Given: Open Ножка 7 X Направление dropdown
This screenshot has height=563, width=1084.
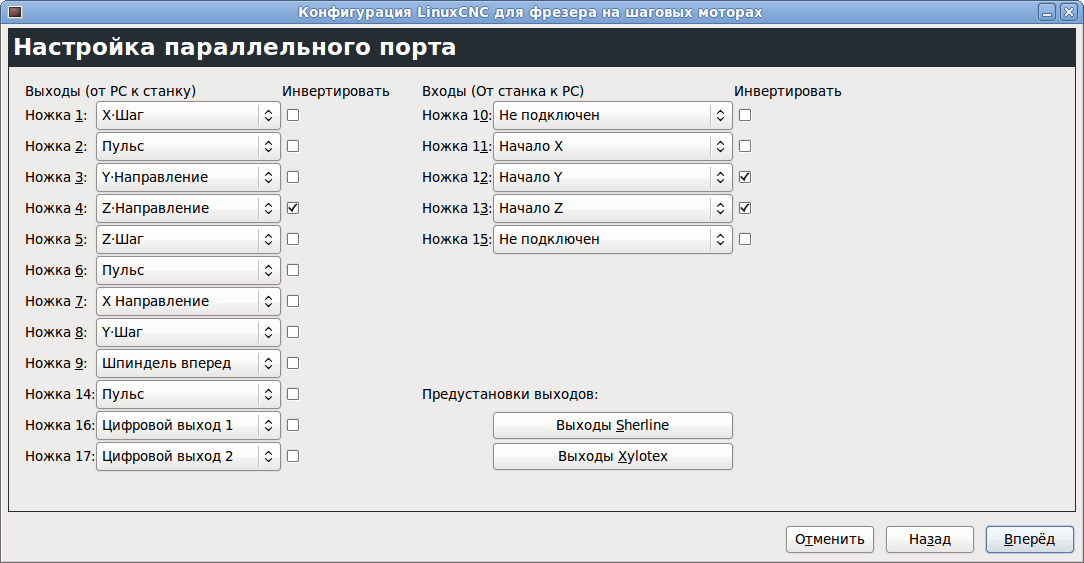Looking at the screenshot, I should coord(188,301).
